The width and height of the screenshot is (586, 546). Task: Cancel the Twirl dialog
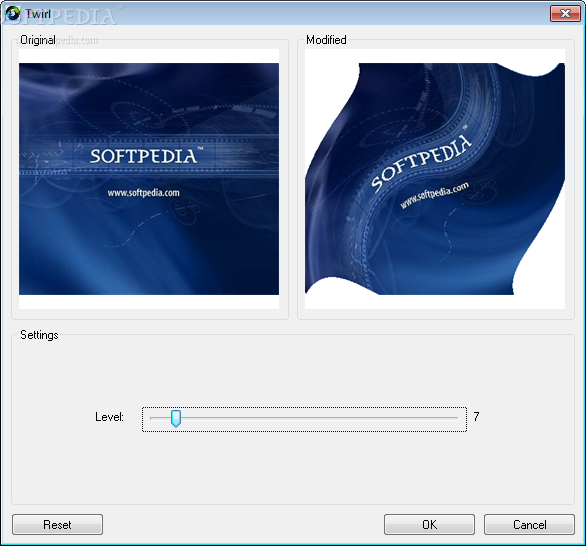point(529,524)
